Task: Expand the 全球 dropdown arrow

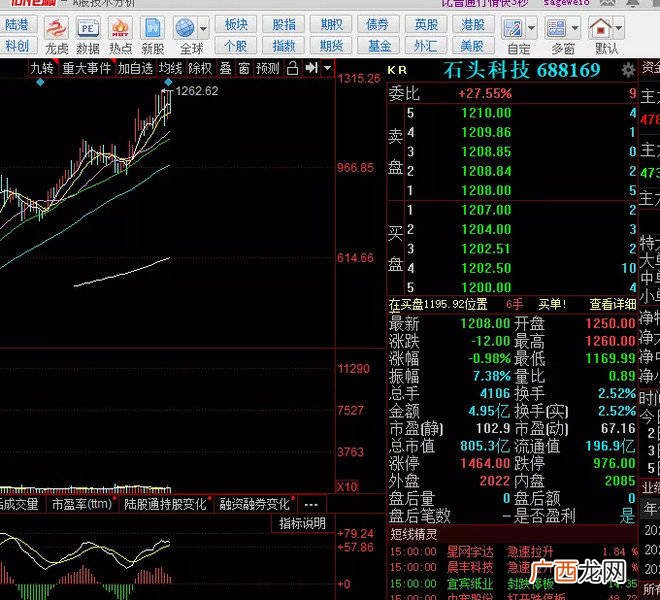Action: tap(203, 29)
